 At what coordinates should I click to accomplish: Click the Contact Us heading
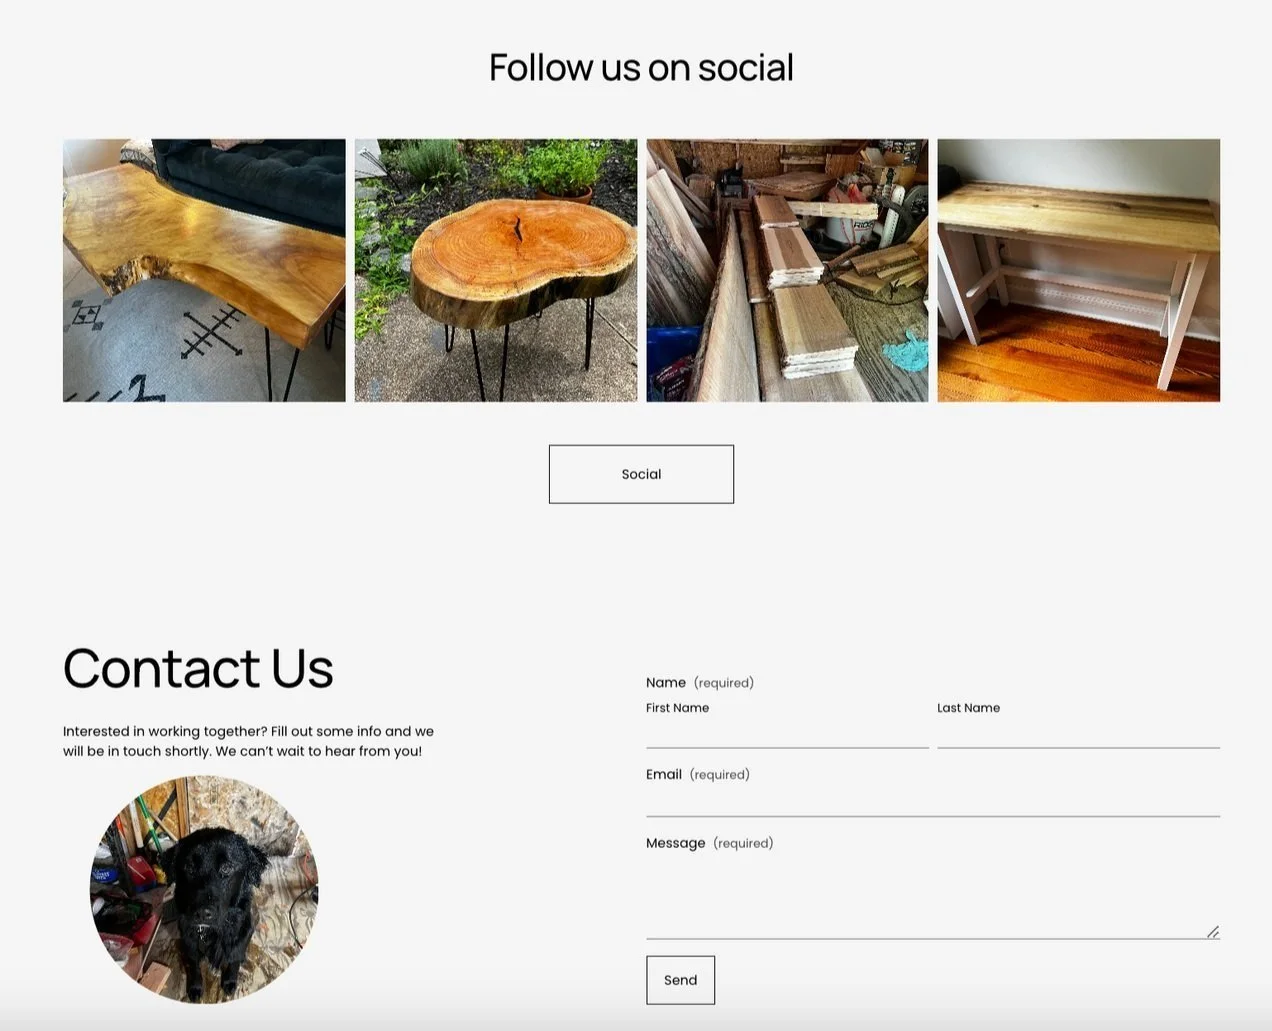[198, 668]
